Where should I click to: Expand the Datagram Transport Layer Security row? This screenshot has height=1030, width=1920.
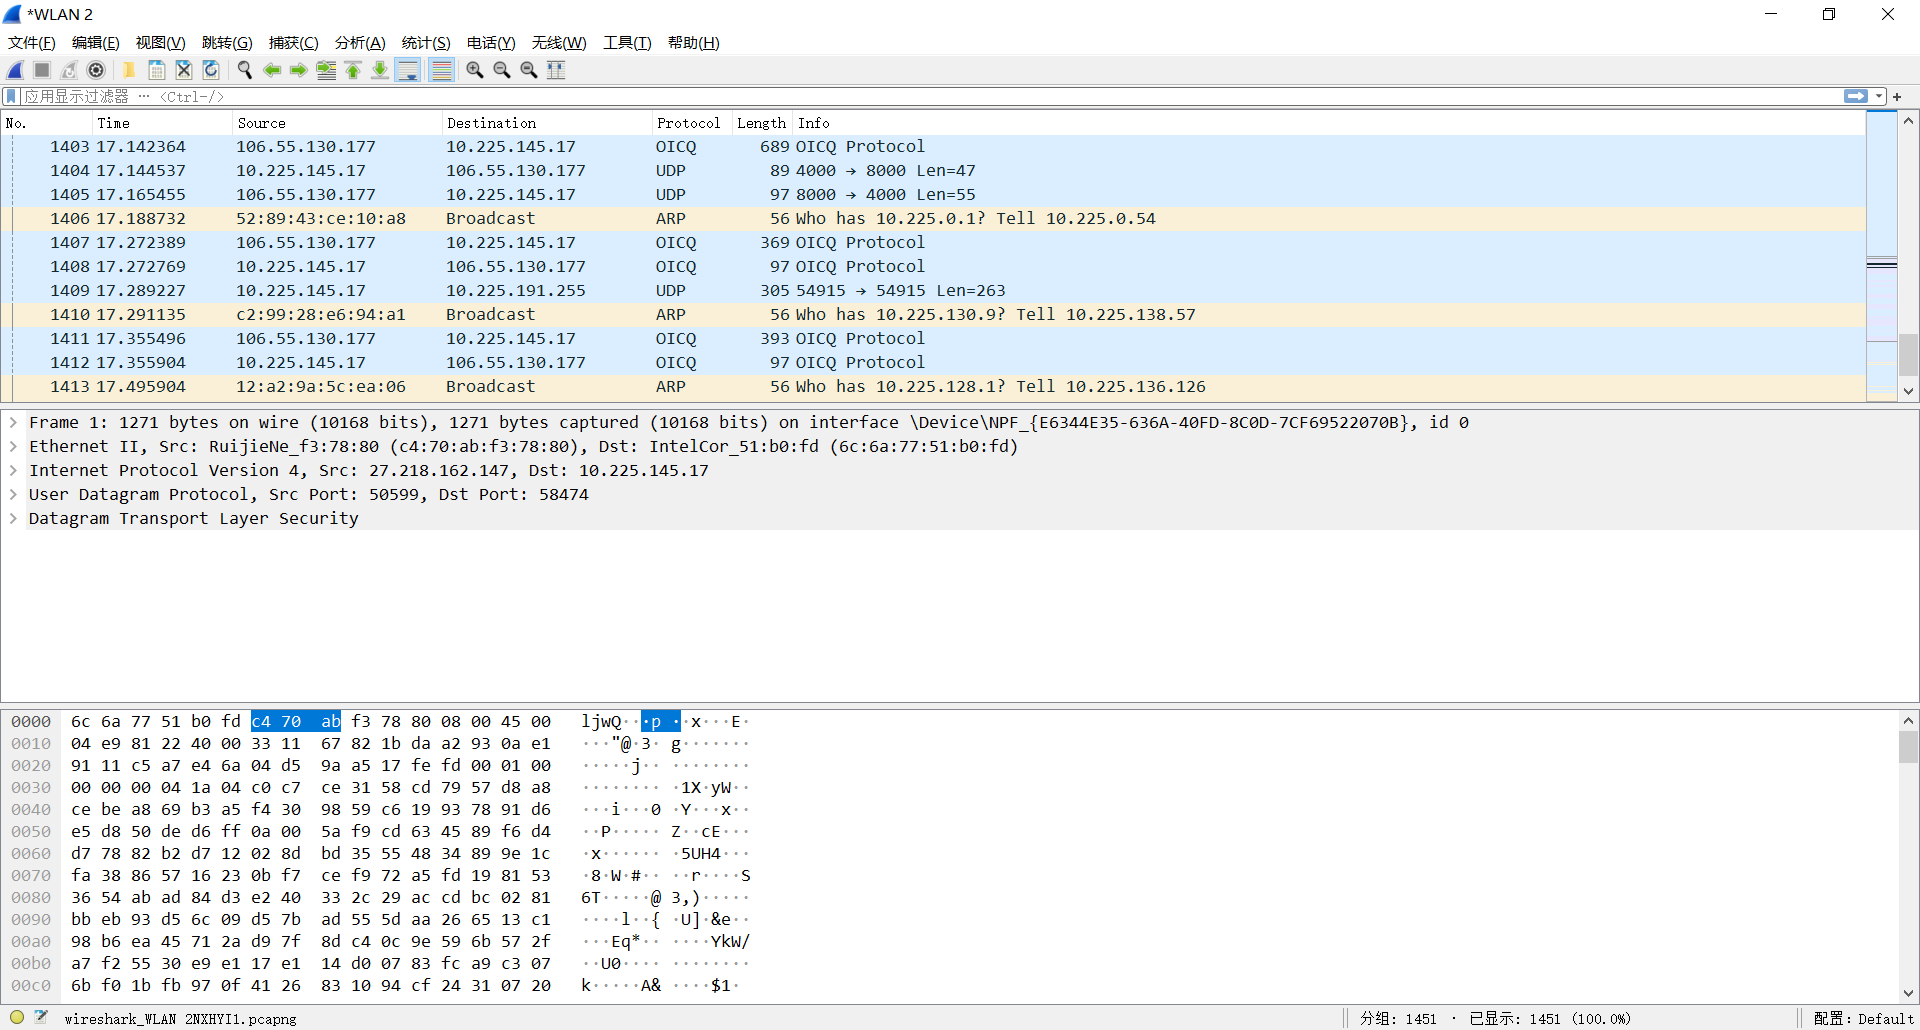point(14,519)
